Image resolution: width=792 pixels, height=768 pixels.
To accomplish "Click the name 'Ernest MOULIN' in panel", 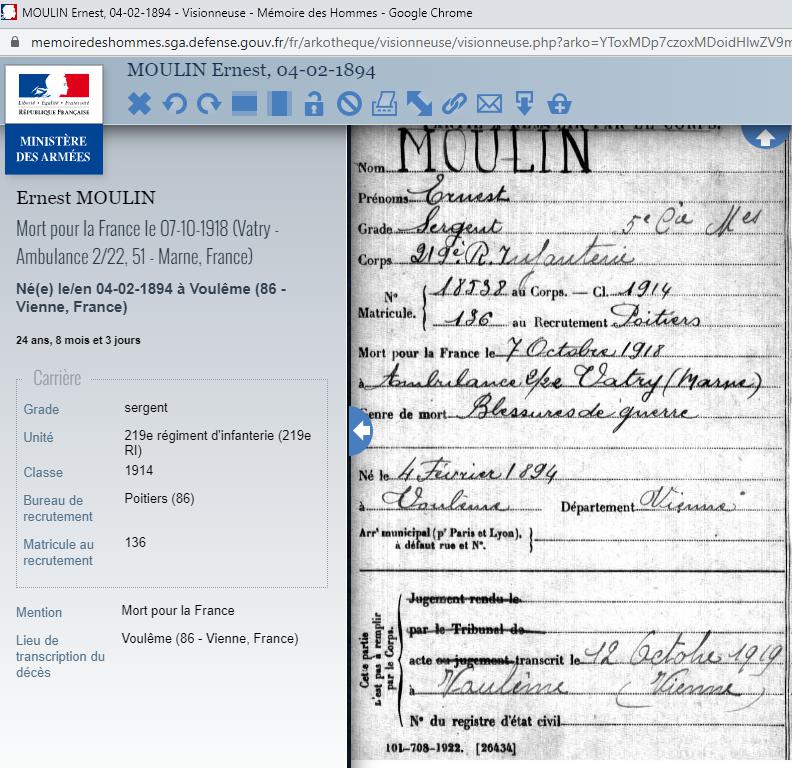I will (x=86, y=198).
